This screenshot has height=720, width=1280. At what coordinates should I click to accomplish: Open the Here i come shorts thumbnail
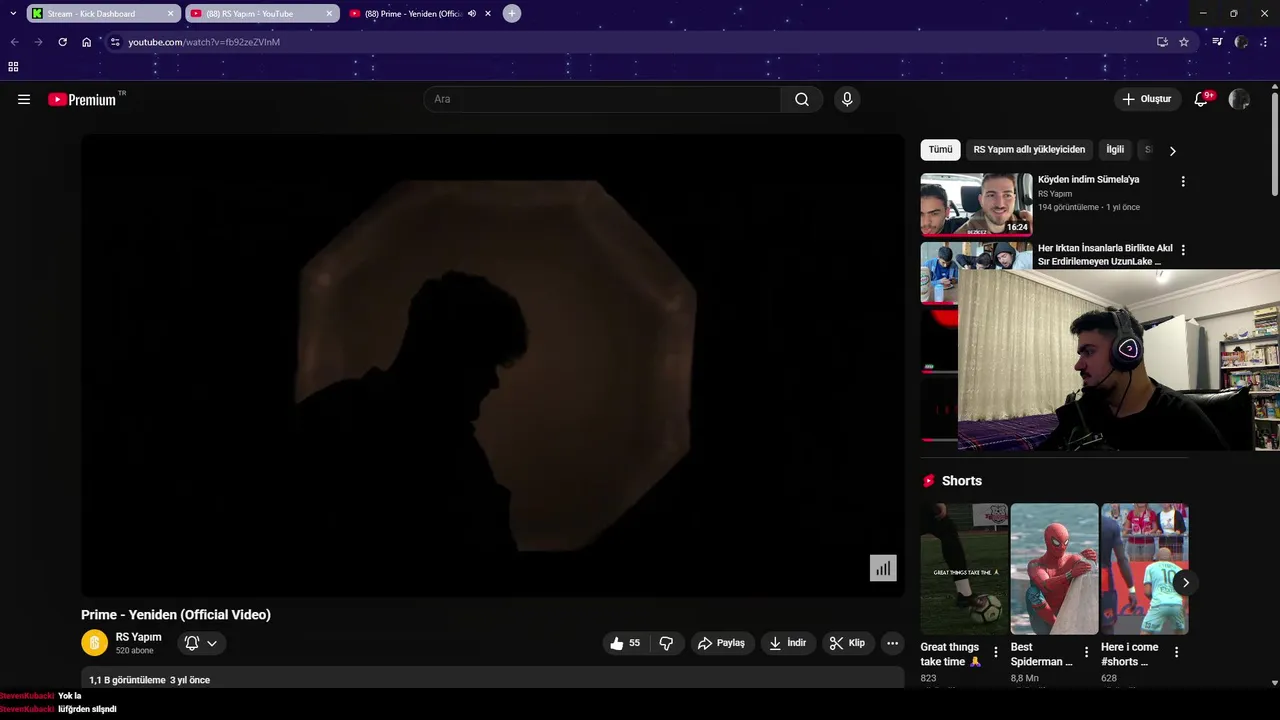point(1144,568)
